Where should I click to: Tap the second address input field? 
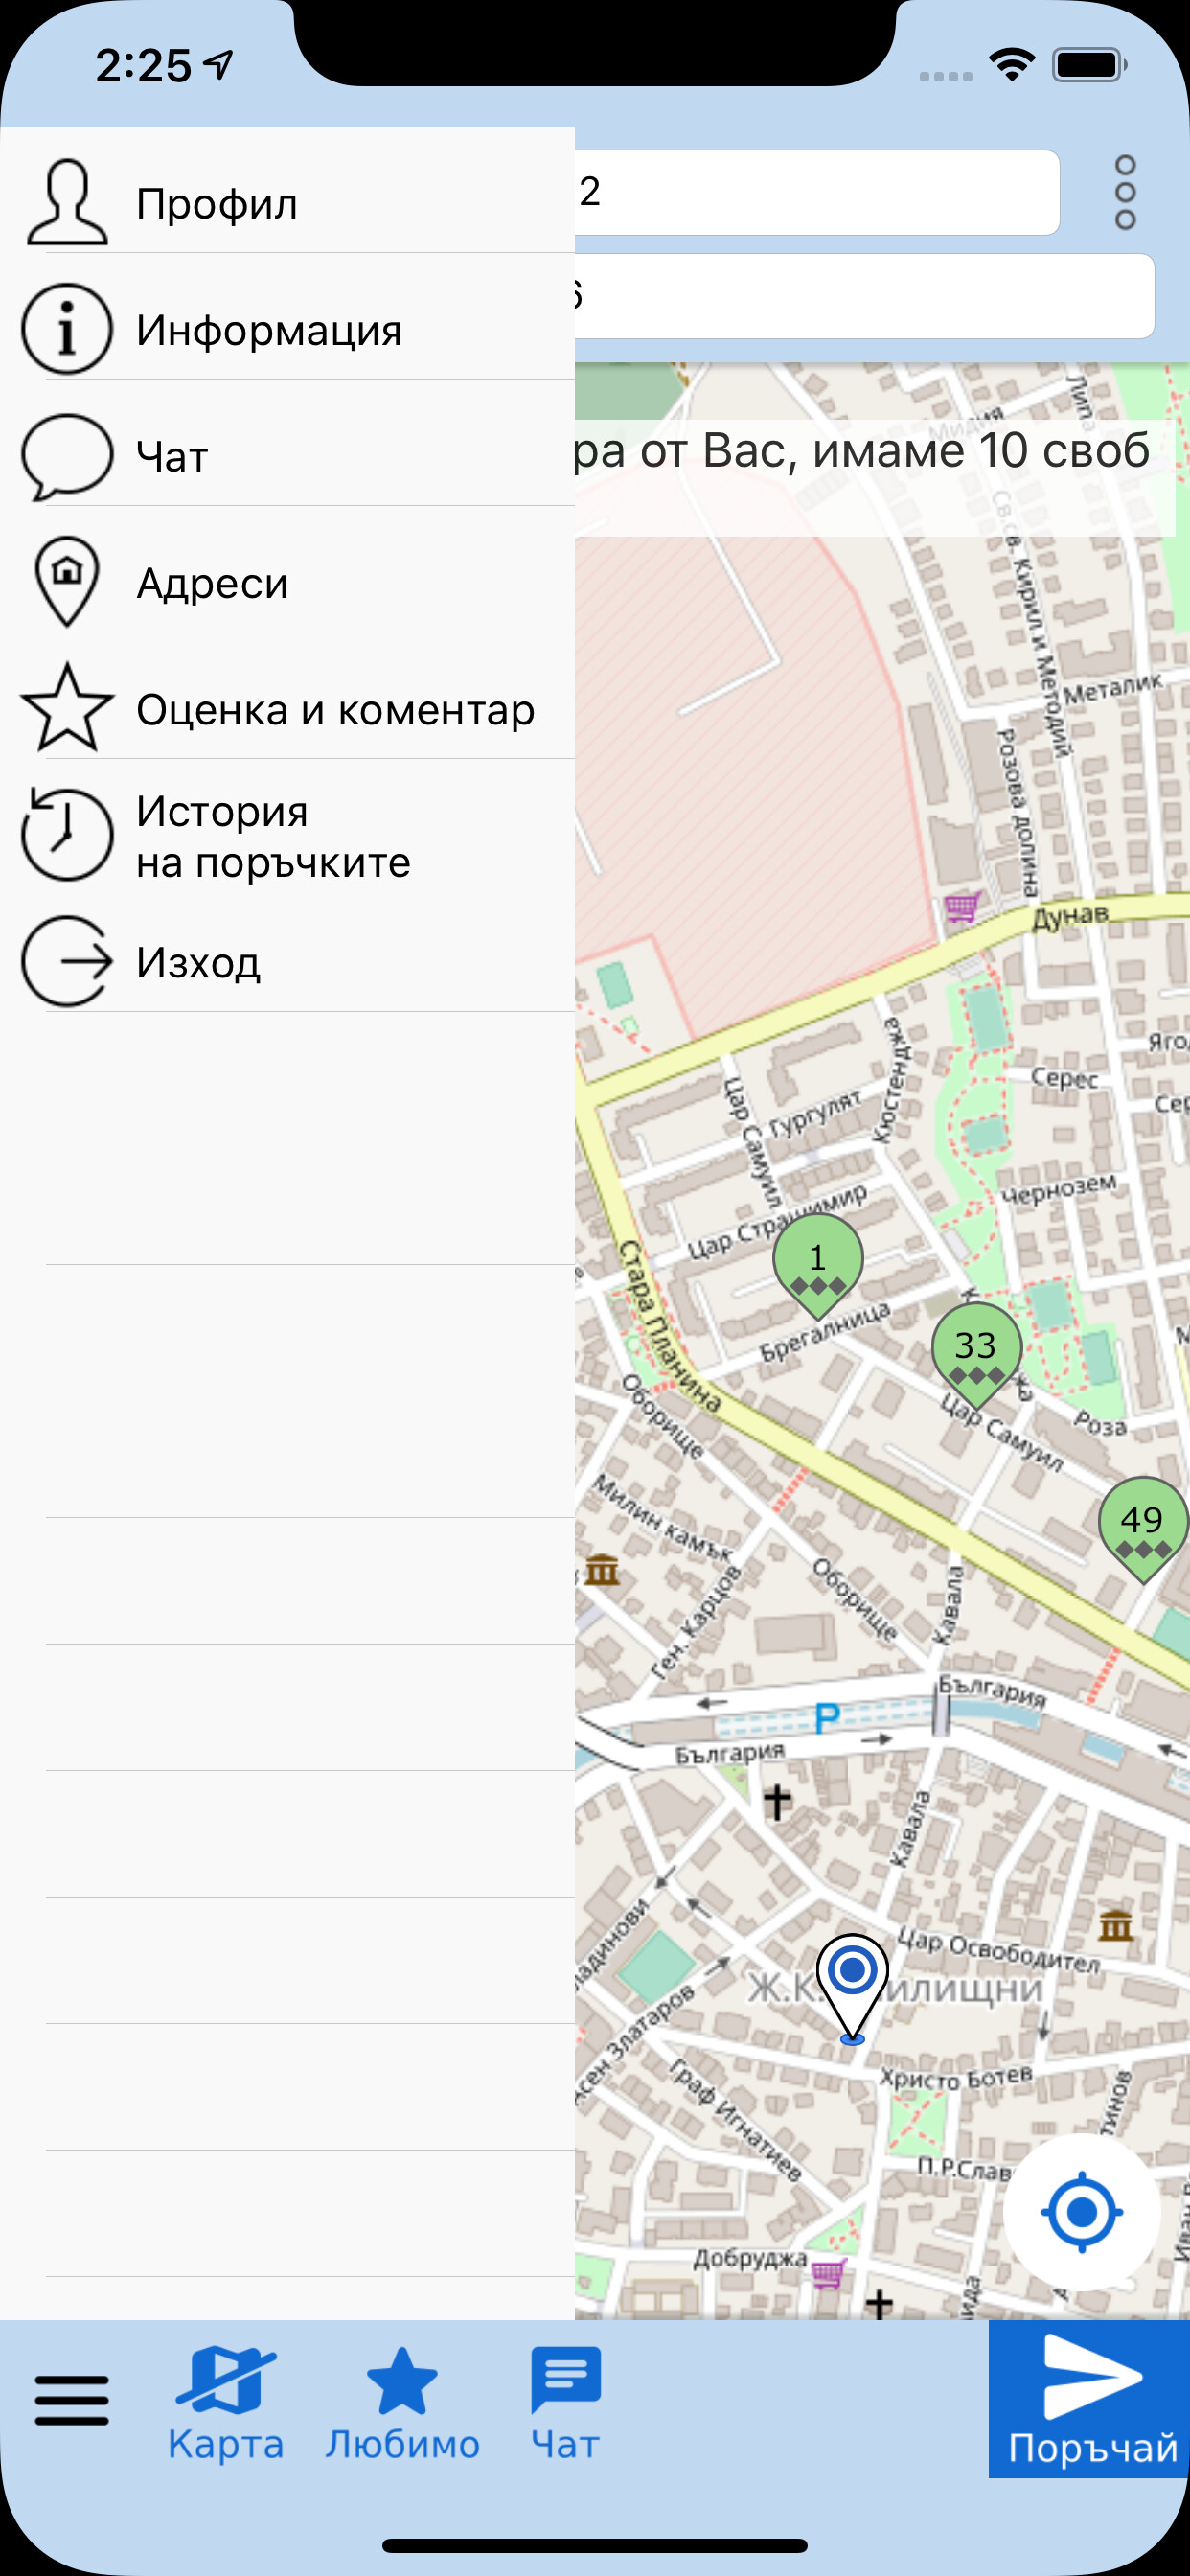pyautogui.click(x=865, y=296)
